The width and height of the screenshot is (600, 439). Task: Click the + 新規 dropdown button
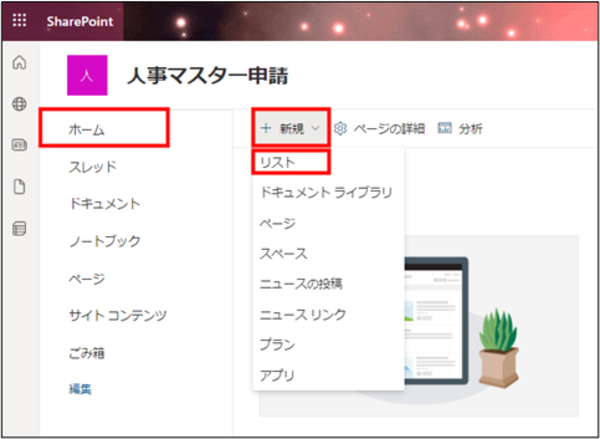[291, 129]
